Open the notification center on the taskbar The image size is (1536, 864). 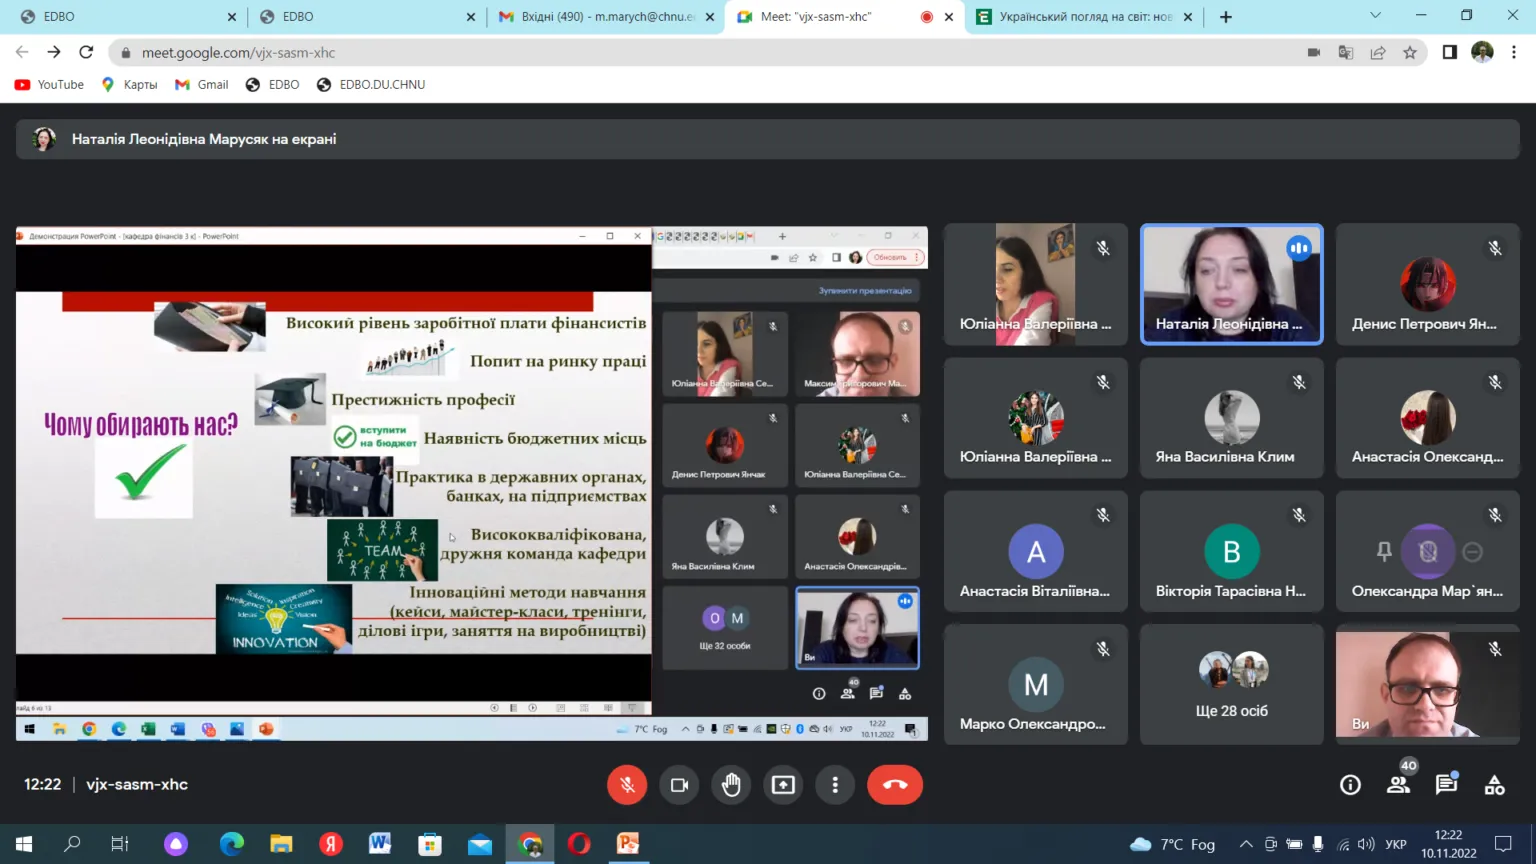click(1503, 844)
